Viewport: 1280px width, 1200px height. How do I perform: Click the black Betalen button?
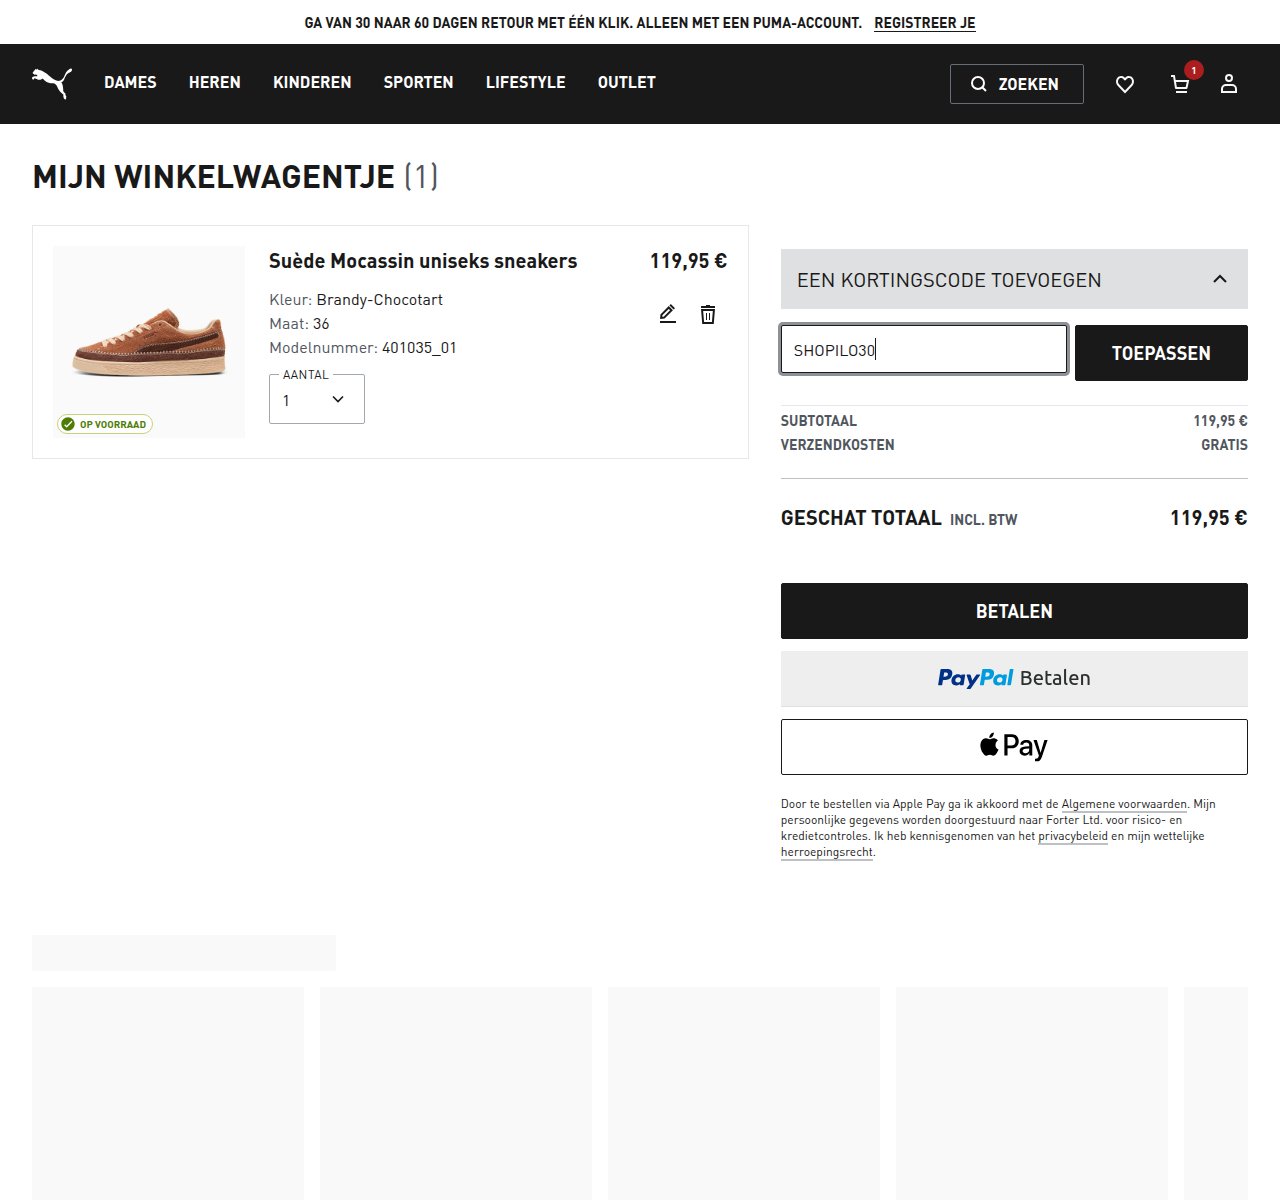point(1014,611)
